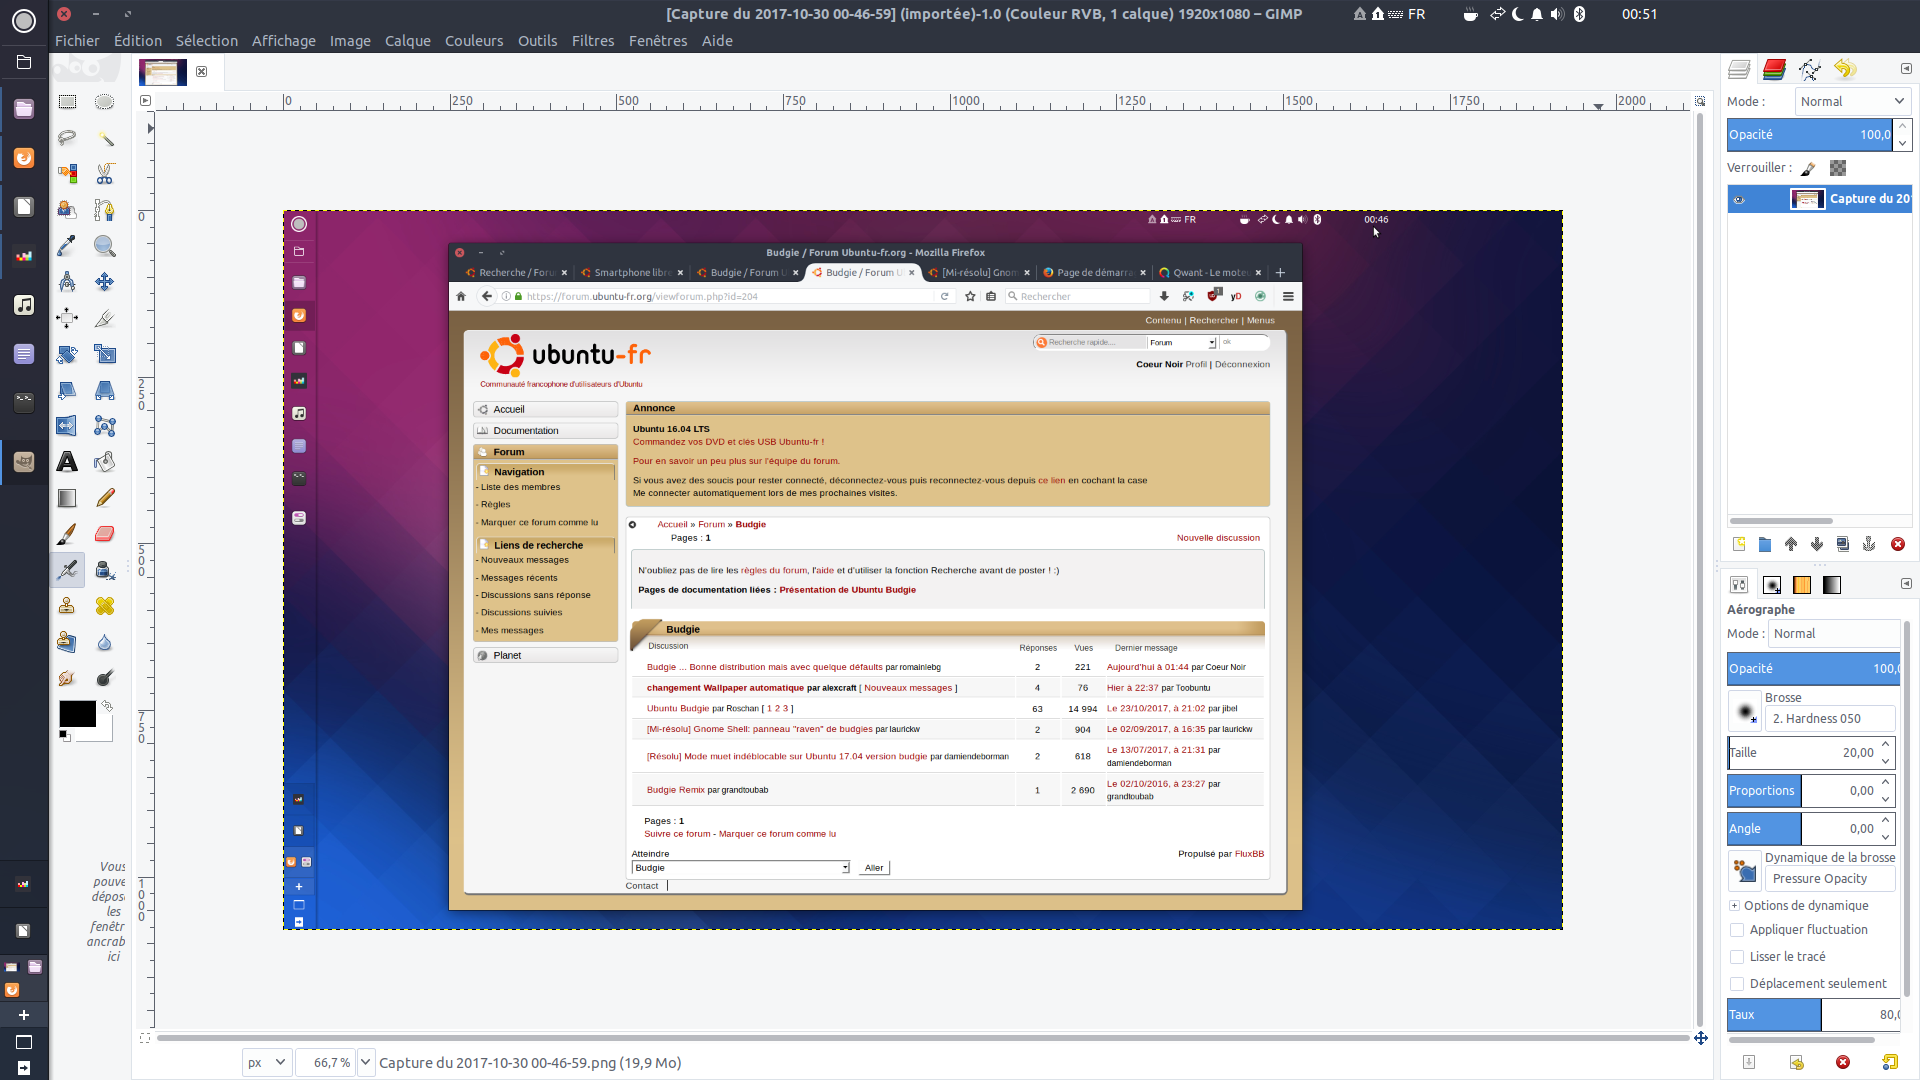
Task: Select the Text tool
Action: coord(67,462)
